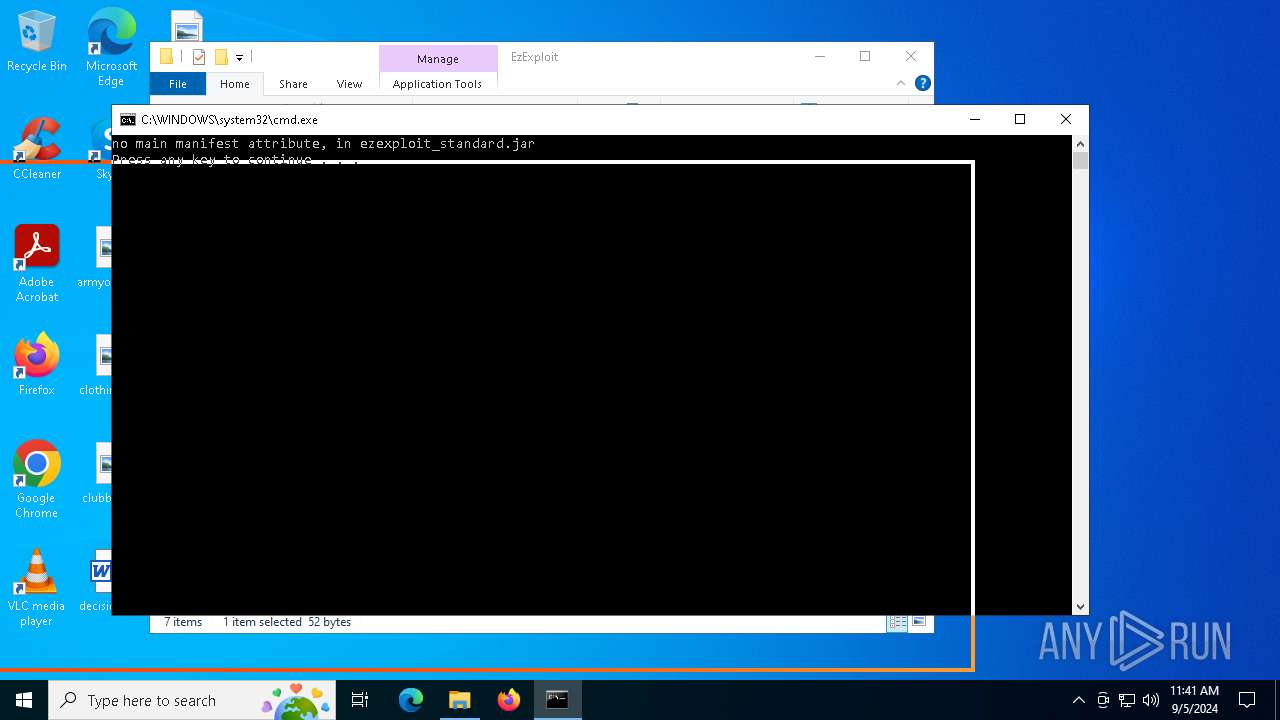Open File Explorer from the taskbar
1280x720 pixels.
pyautogui.click(x=459, y=700)
